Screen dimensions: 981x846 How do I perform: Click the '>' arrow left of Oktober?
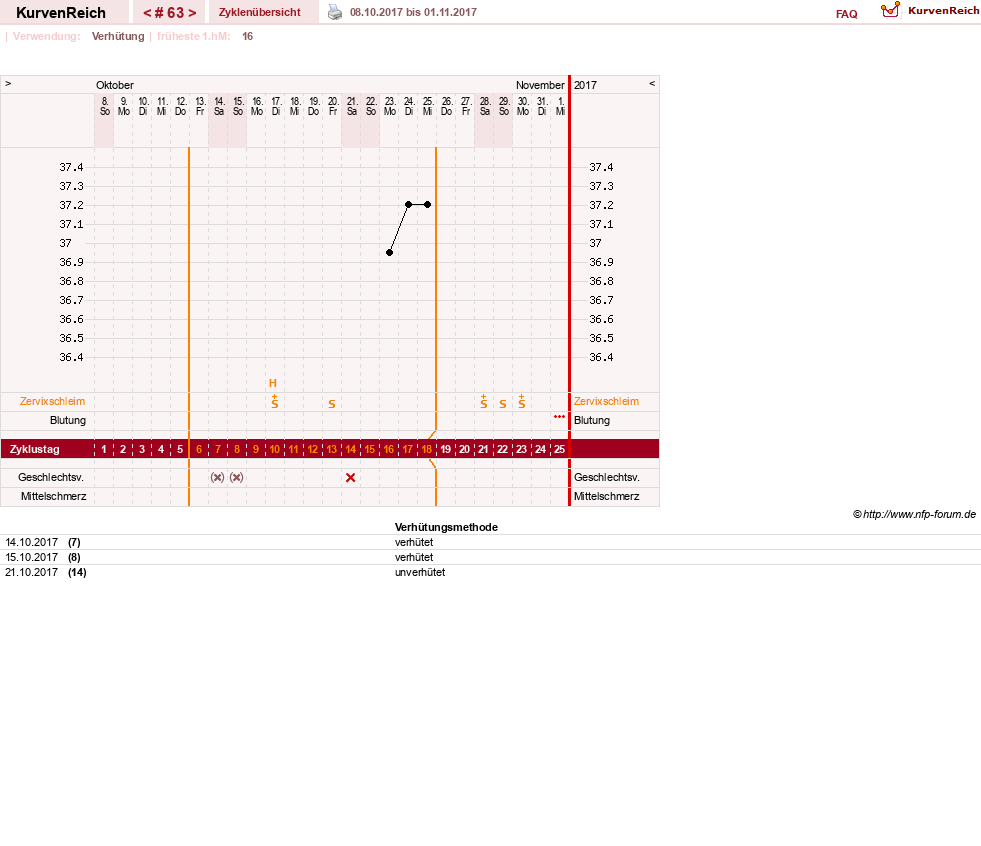click(8, 83)
